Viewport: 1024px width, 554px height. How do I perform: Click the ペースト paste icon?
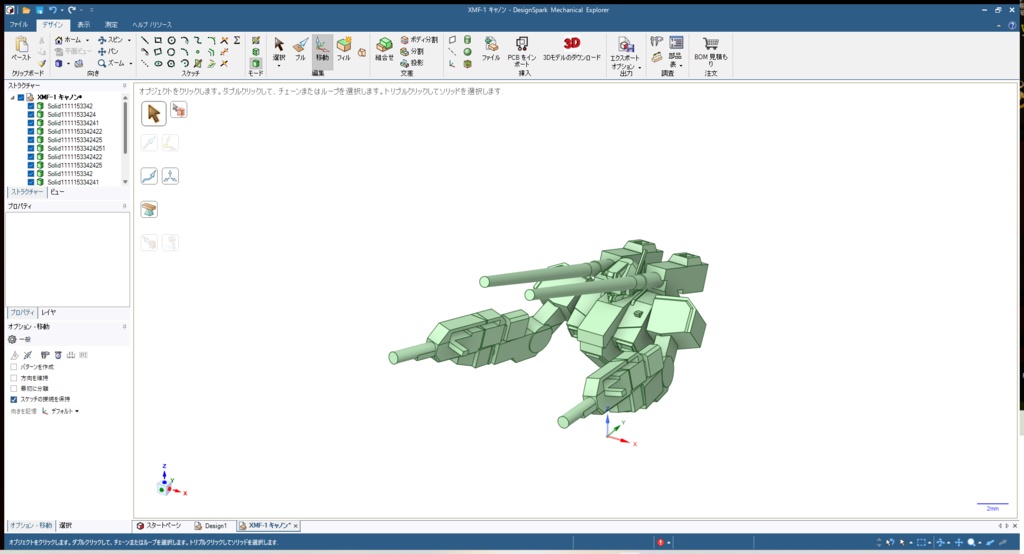point(22,49)
